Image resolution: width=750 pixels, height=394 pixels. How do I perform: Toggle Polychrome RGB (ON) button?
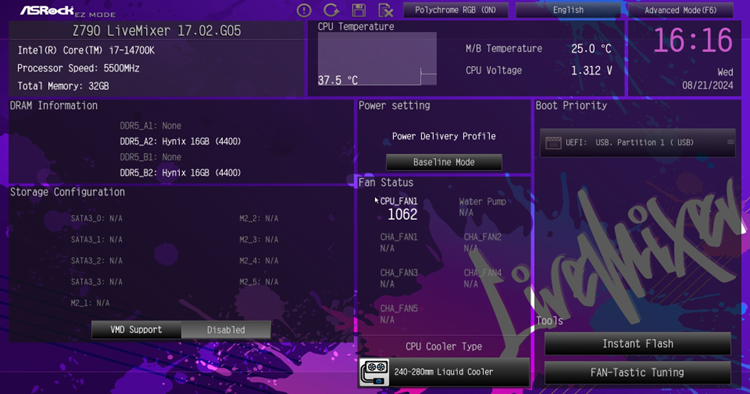(x=455, y=10)
